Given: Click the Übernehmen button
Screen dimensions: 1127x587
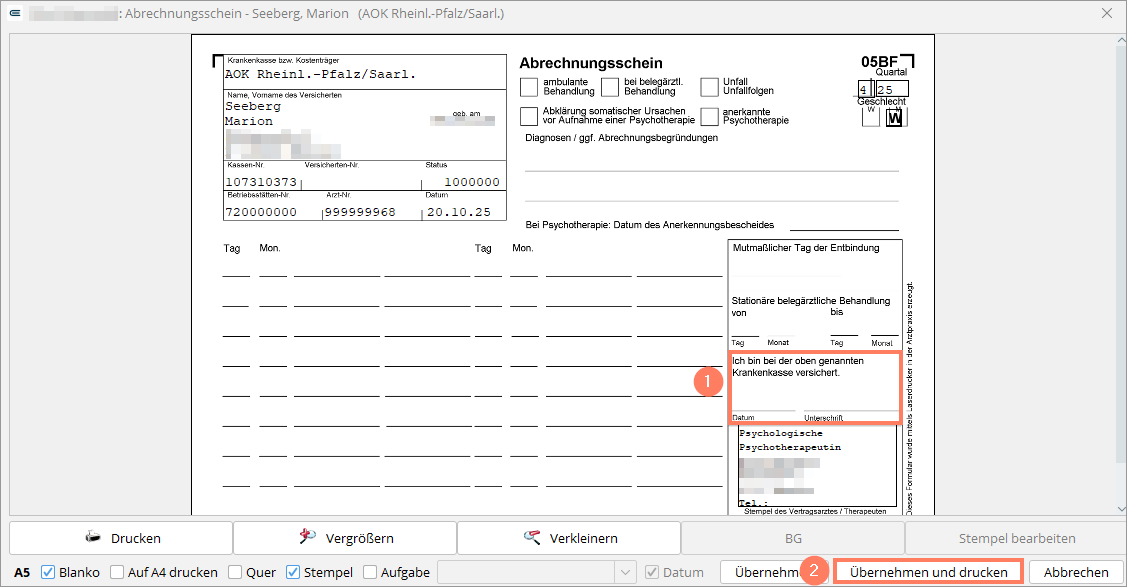Looking at the screenshot, I should (767, 572).
